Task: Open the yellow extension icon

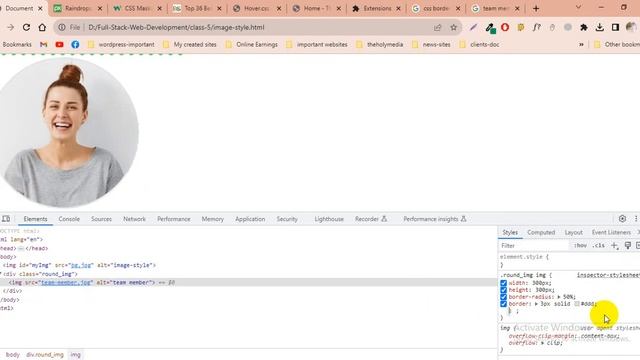Action: [x=521, y=27]
